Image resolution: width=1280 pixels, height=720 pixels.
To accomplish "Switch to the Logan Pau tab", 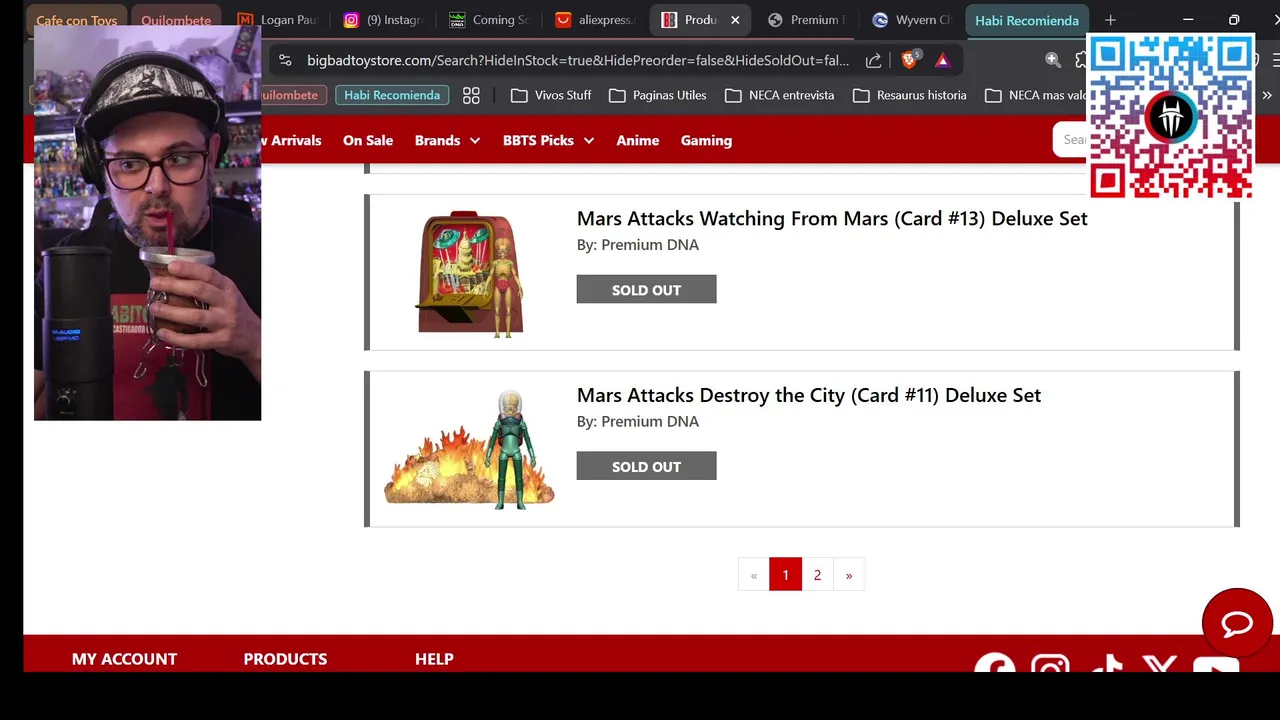I will (x=278, y=20).
